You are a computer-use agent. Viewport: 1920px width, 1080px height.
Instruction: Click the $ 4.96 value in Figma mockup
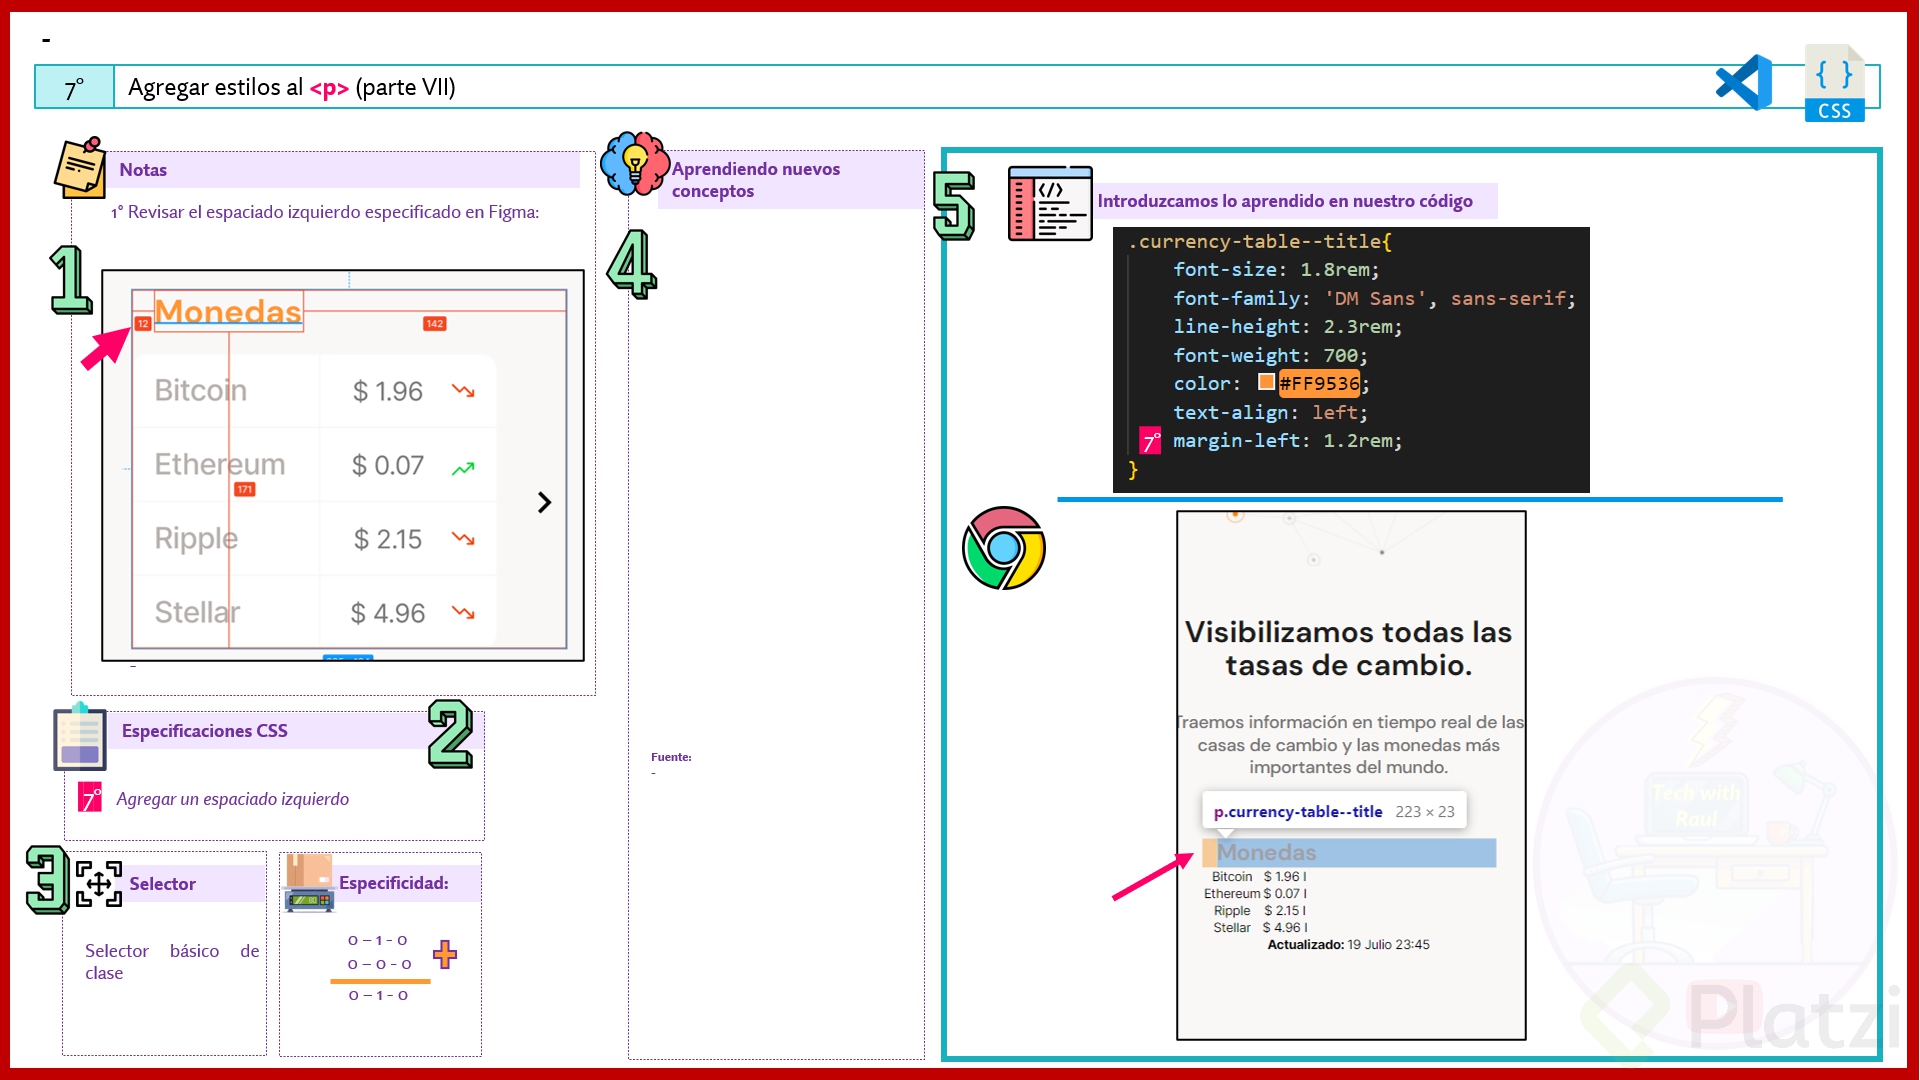[x=388, y=613]
